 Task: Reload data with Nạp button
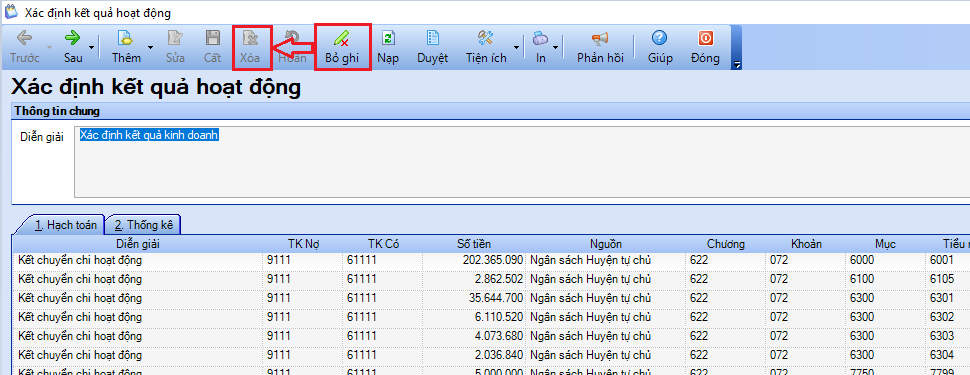(x=388, y=47)
